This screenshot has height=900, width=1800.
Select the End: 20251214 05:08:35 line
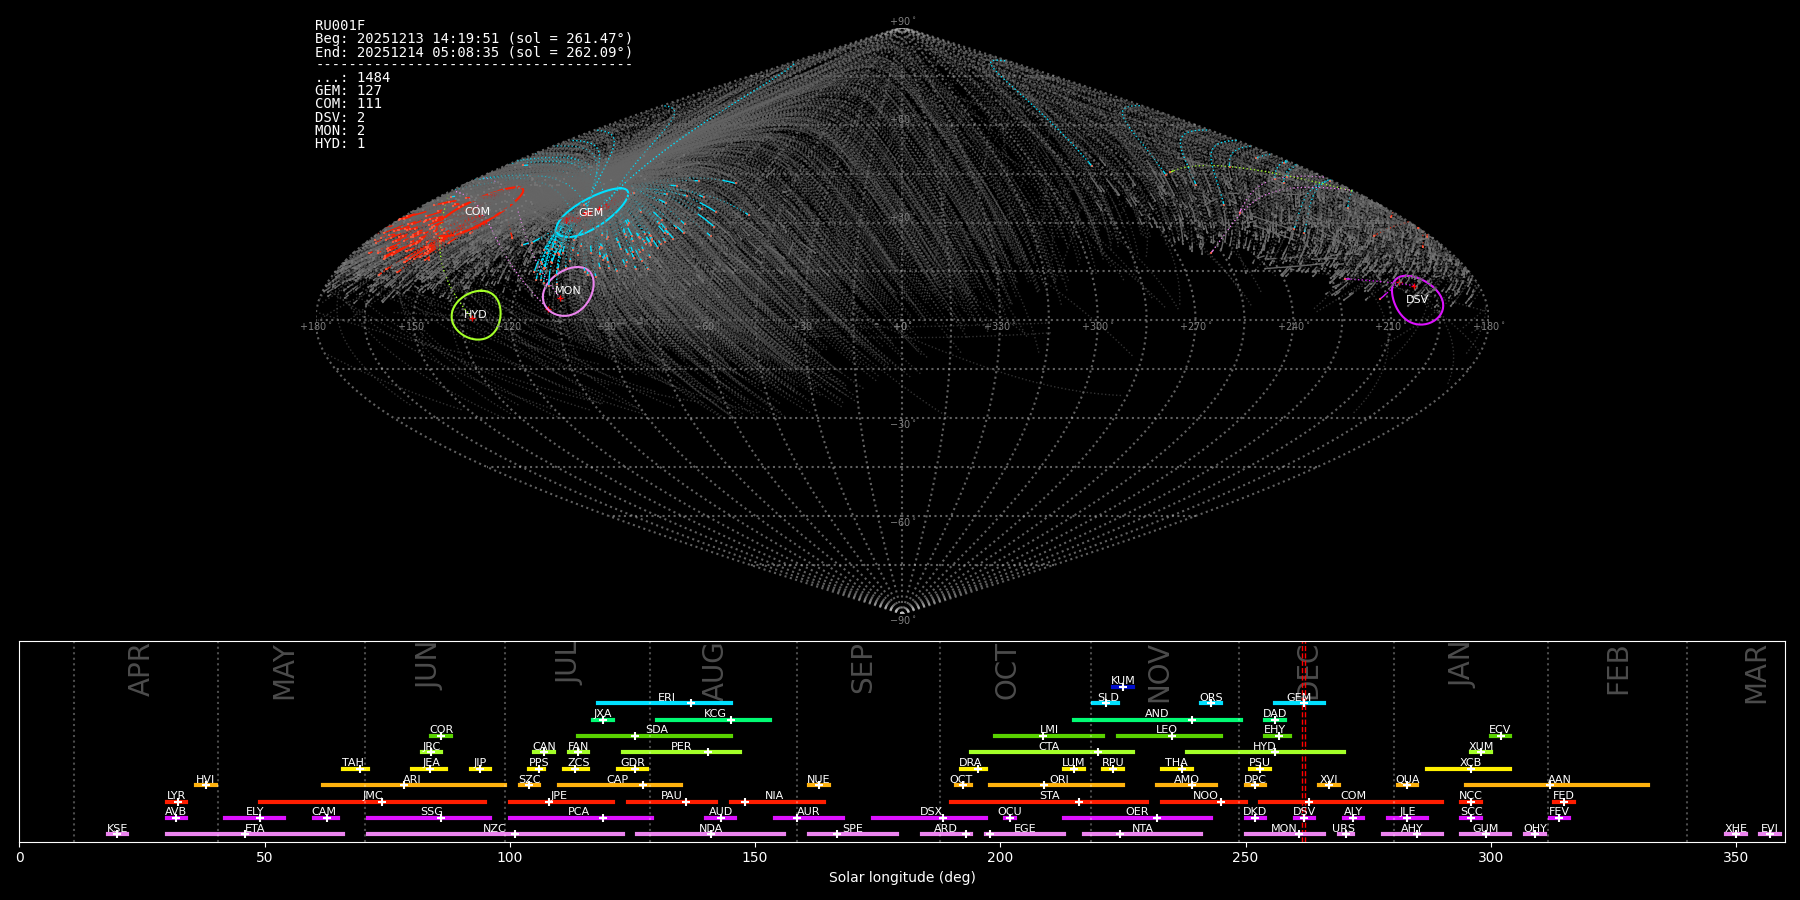tap(474, 52)
